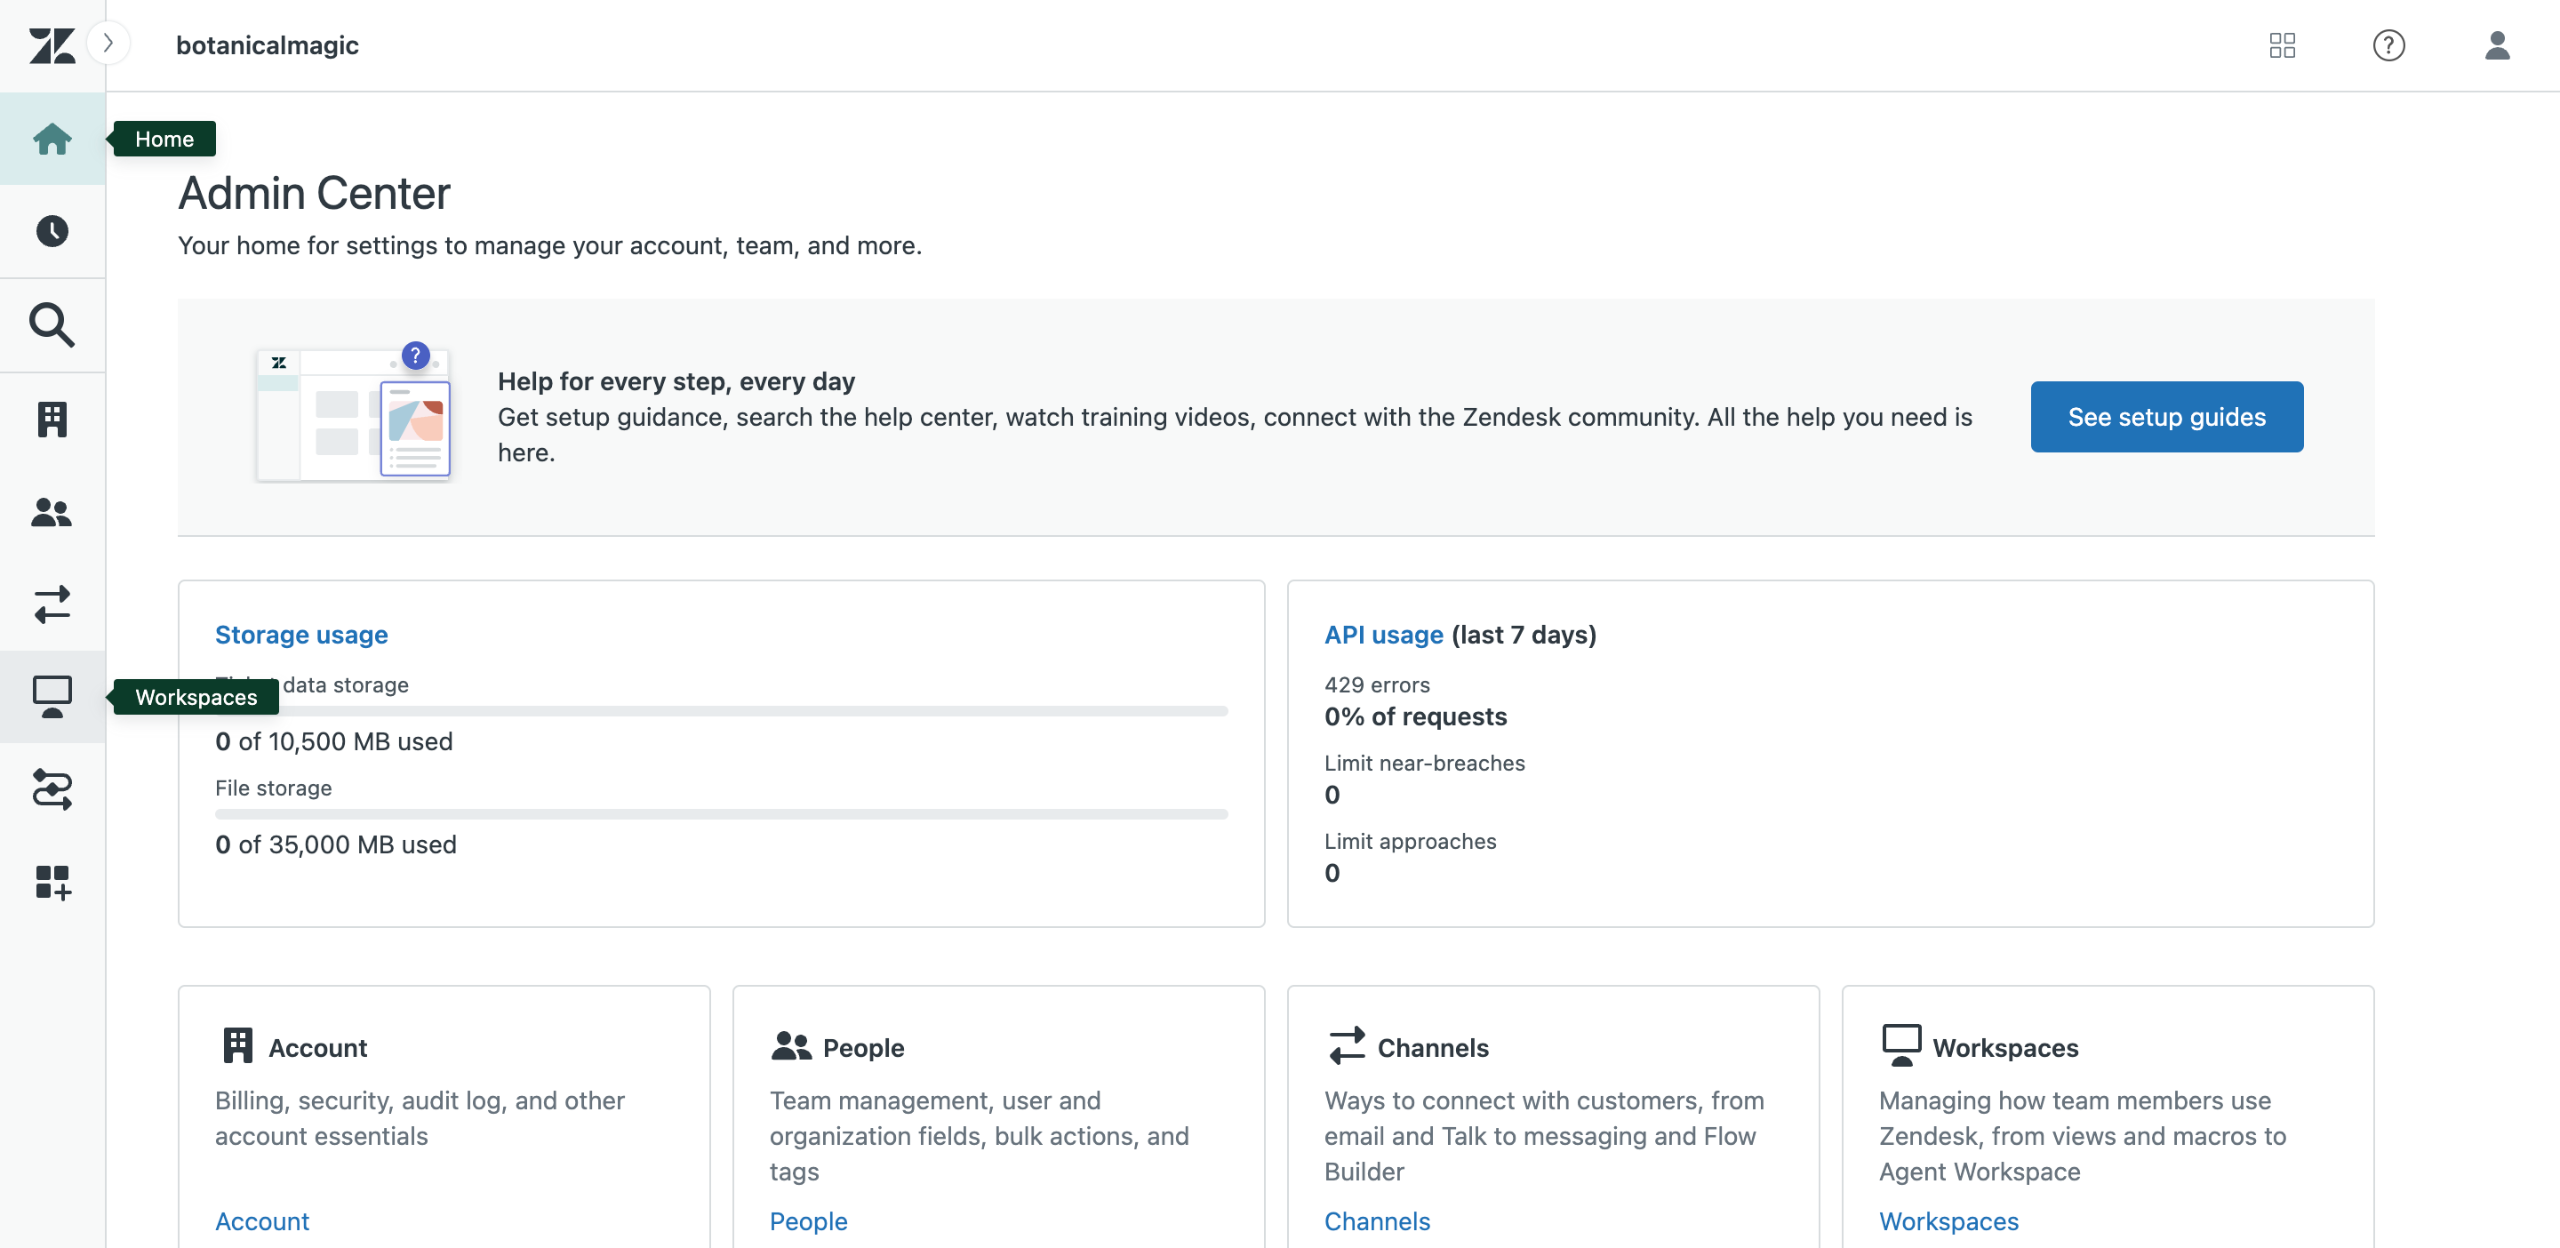Open the help question mark menu
The width and height of the screenshot is (2560, 1248).
coord(2389,45)
